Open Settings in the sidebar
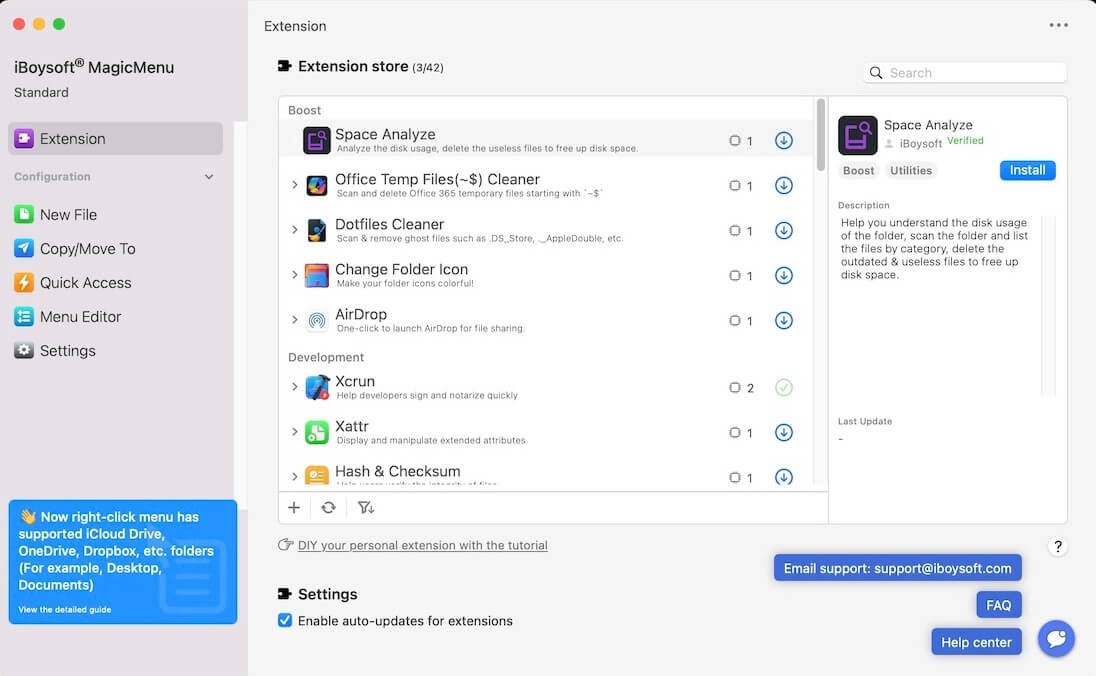The height and width of the screenshot is (676, 1096). pyautogui.click(x=55, y=351)
